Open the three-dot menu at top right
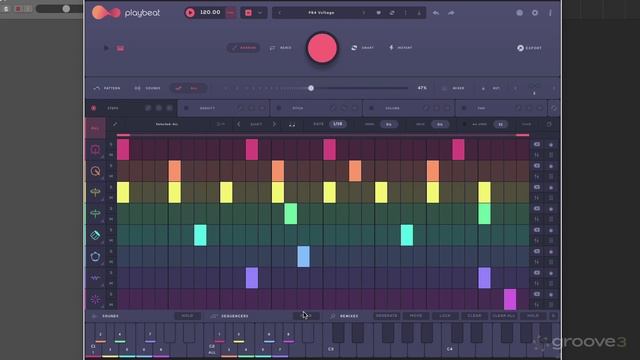 550,13
